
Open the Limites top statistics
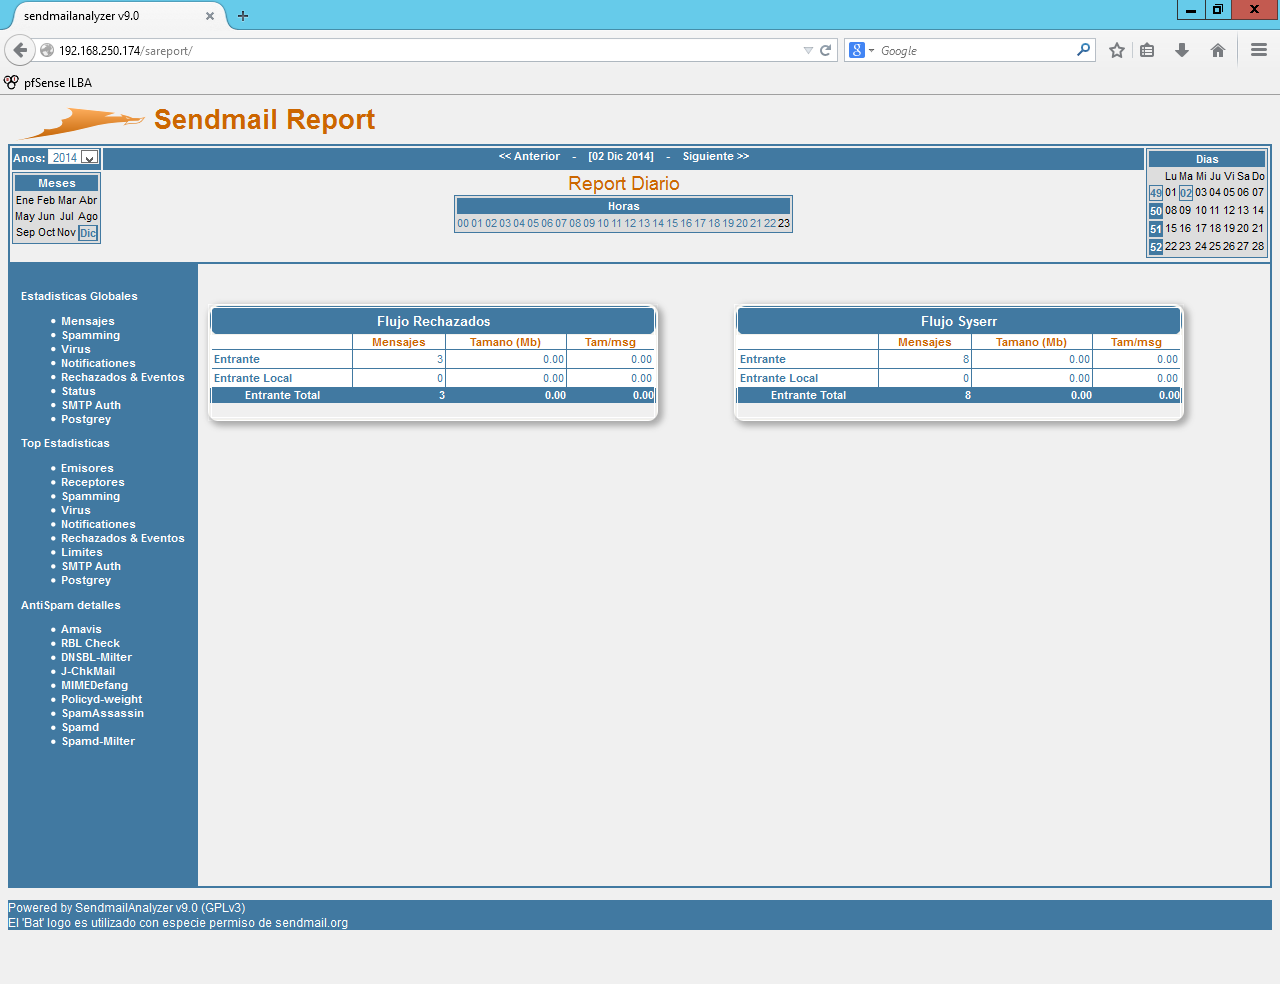82,552
